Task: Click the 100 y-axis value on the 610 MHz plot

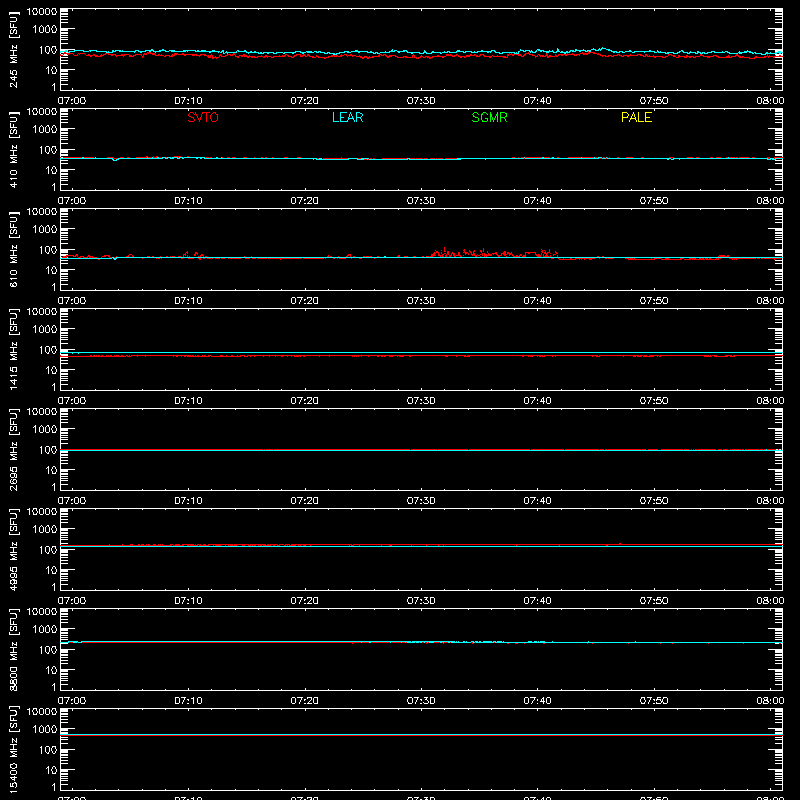Action: click(48, 250)
